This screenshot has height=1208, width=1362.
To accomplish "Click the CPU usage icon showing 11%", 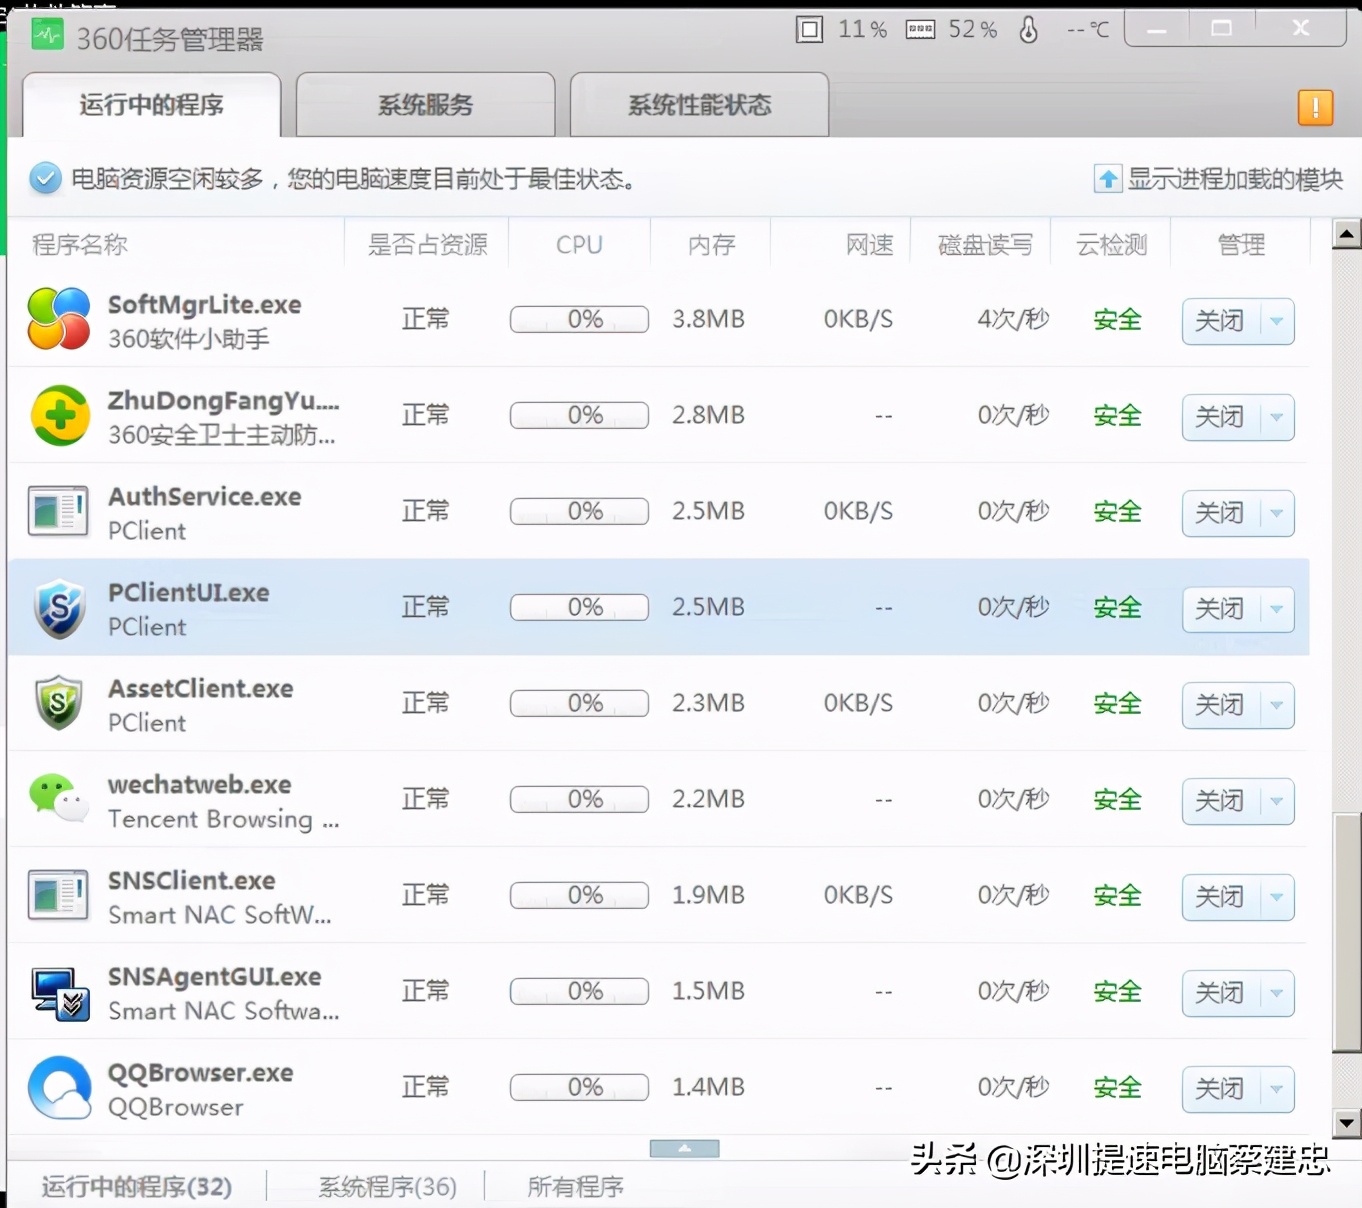I will [810, 29].
